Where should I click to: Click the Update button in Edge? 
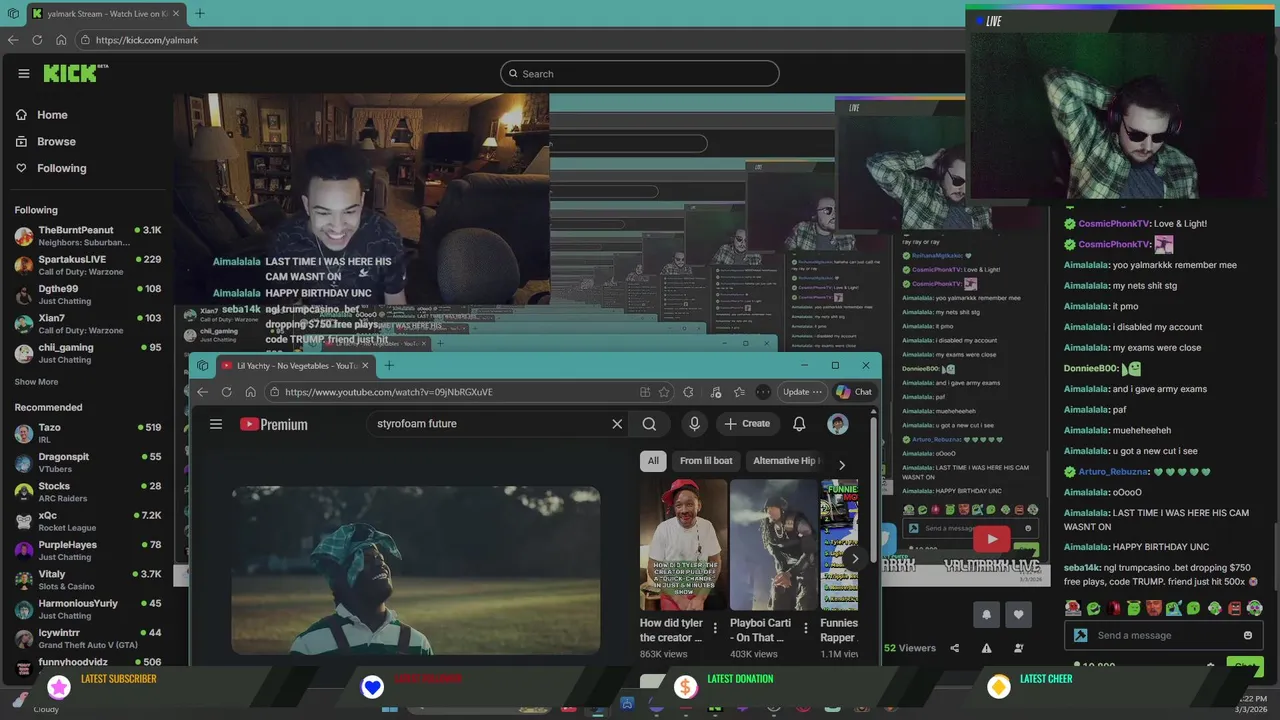pyautogui.click(x=803, y=392)
